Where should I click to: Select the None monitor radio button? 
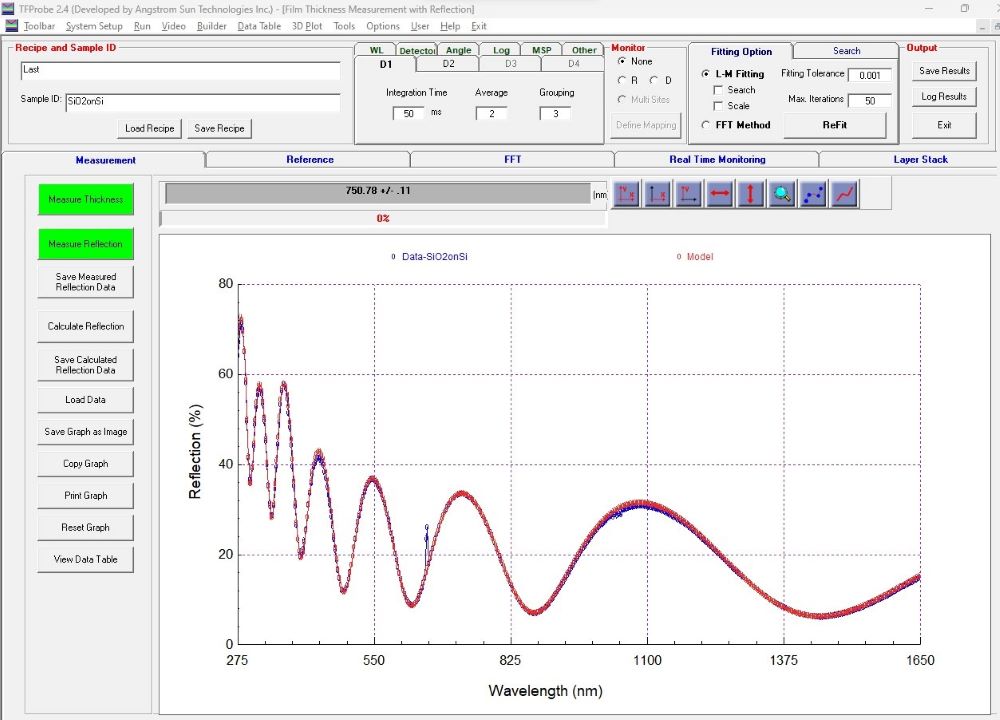point(622,61)
